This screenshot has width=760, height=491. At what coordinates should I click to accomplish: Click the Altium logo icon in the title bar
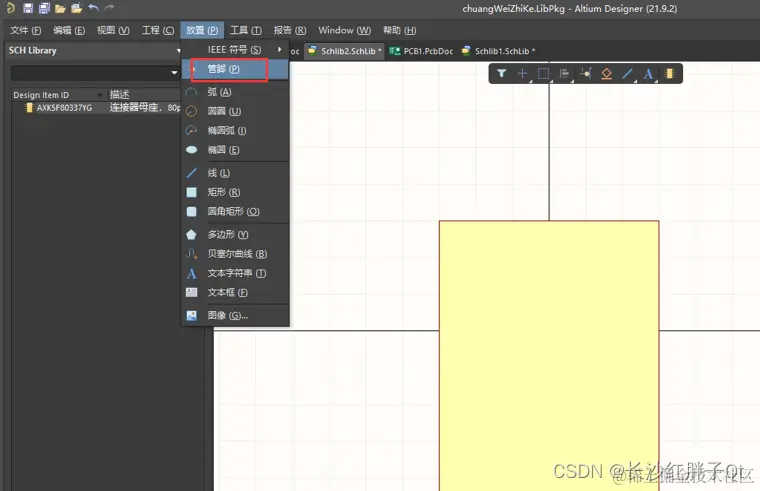10,8
